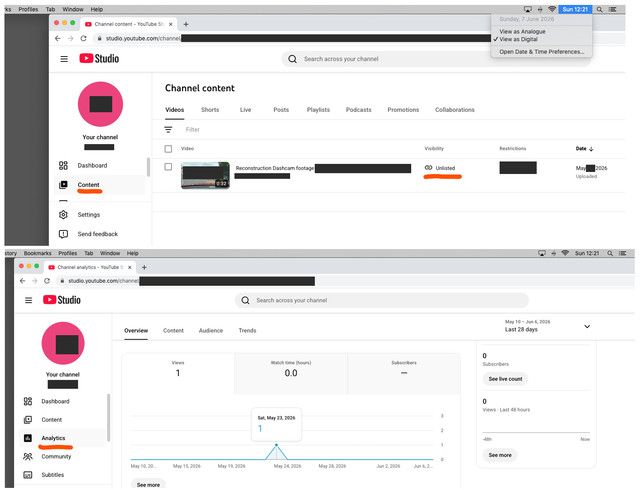Click Sun 12:21 clock in upper menu bar
Viewport: 640px width, 490px height.
[x=575, y=9]
